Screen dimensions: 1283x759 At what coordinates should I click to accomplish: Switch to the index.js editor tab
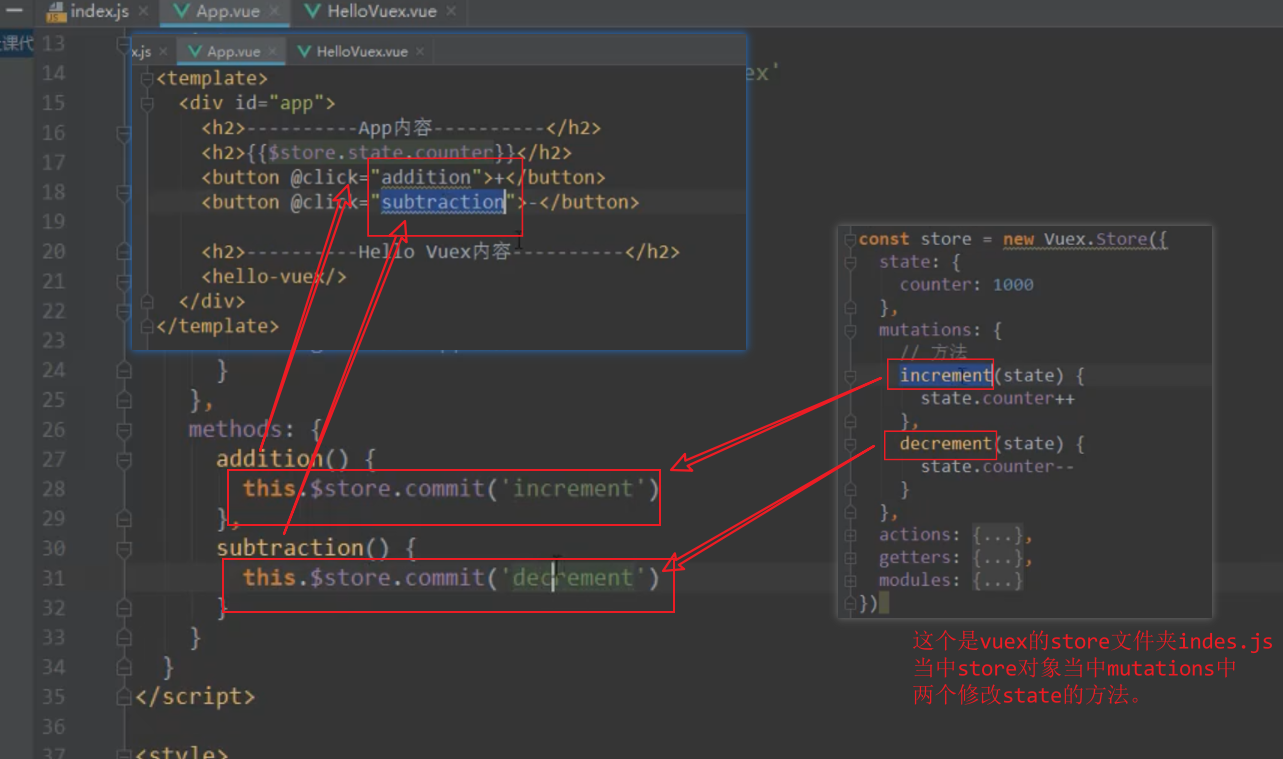click(99, 12)
